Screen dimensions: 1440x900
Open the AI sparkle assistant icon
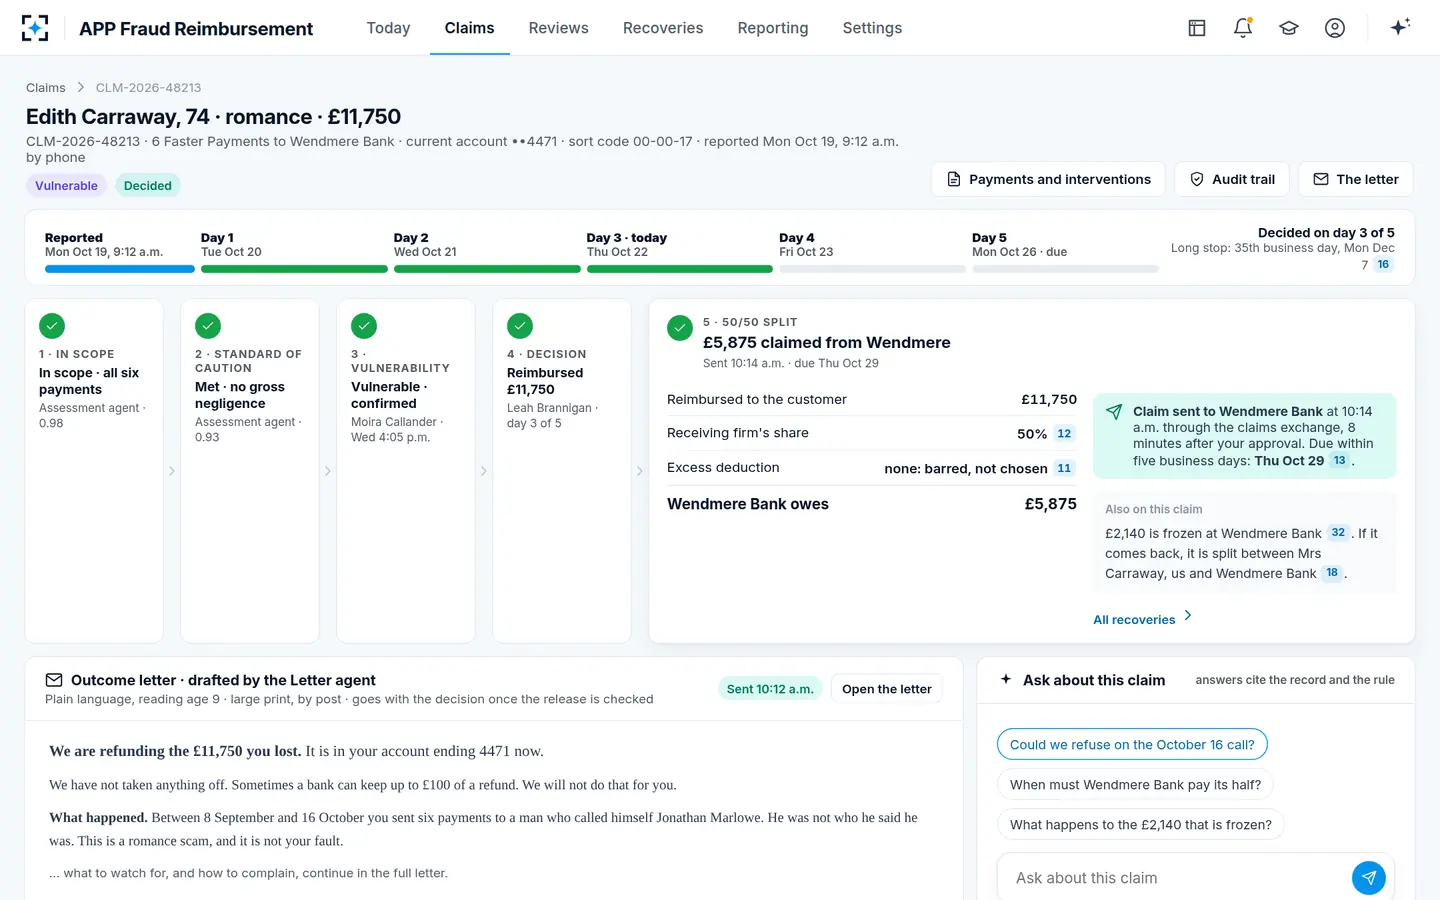(1400, 27)
